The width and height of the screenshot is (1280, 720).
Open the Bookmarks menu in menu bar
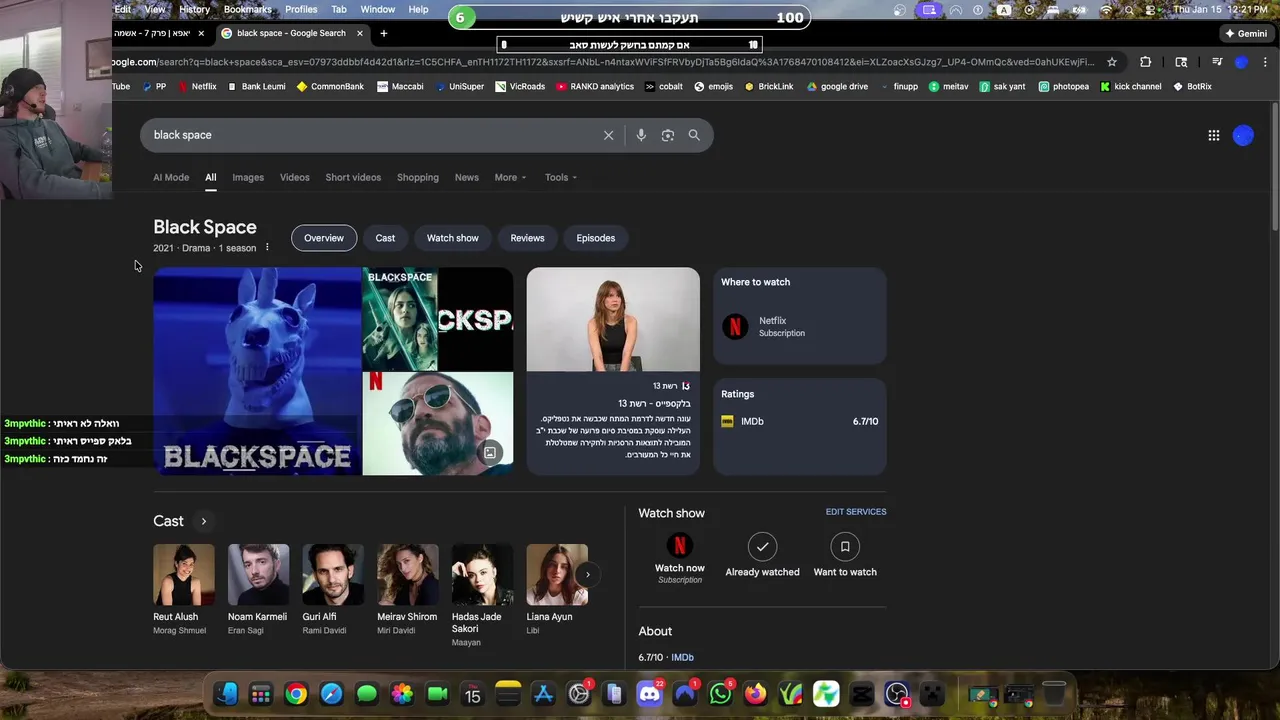(247, 9)
